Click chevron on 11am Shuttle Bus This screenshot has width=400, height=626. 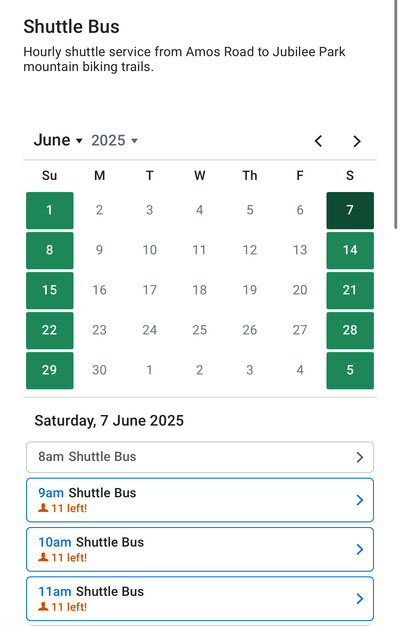tap(360, 598)
